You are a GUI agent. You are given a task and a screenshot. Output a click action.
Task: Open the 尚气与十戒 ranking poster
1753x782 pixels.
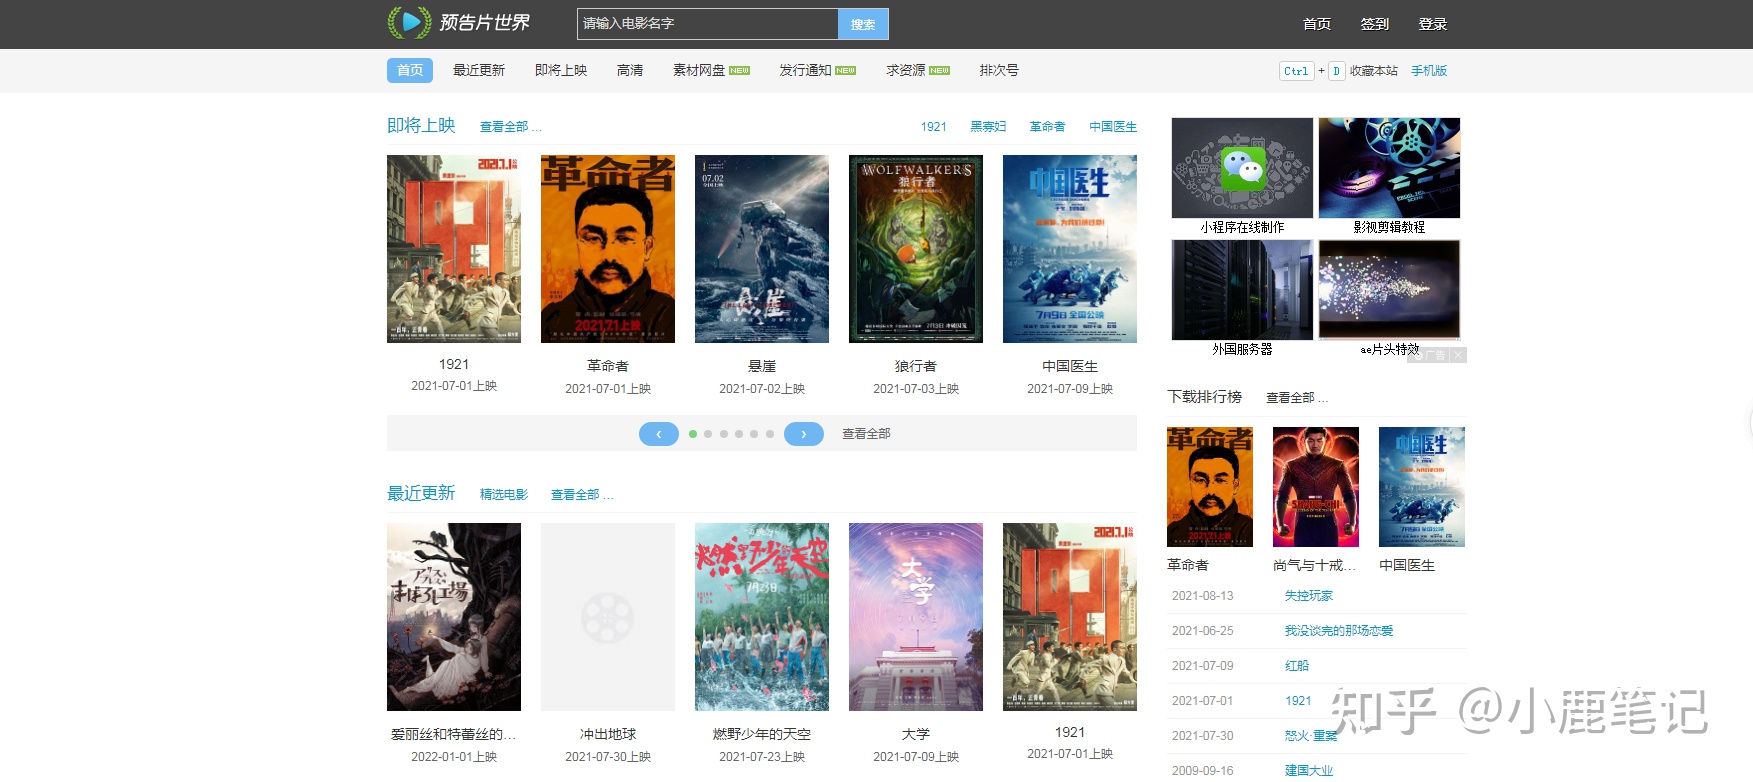(x=1316, y=487)
